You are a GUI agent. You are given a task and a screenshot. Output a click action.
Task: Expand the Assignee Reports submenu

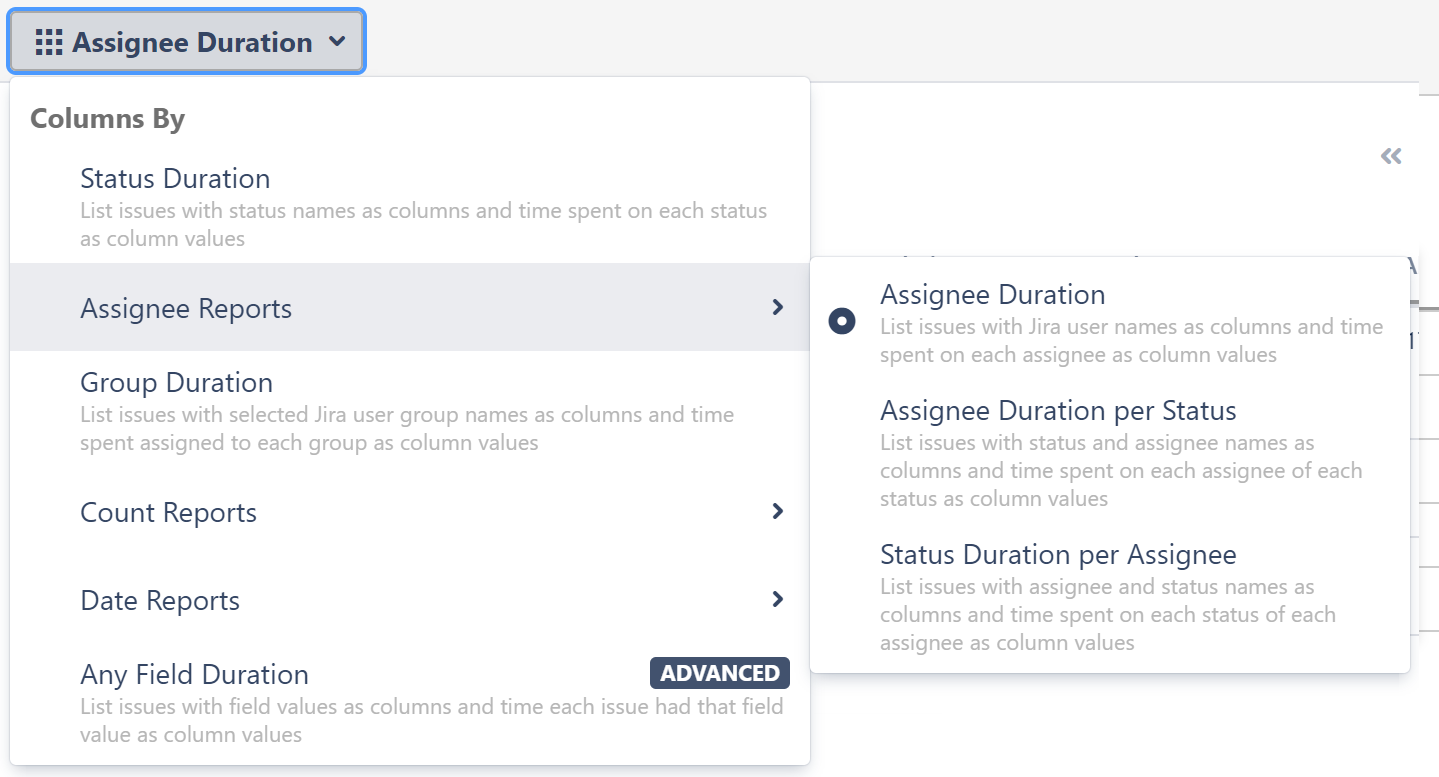(x=186, y=309)
